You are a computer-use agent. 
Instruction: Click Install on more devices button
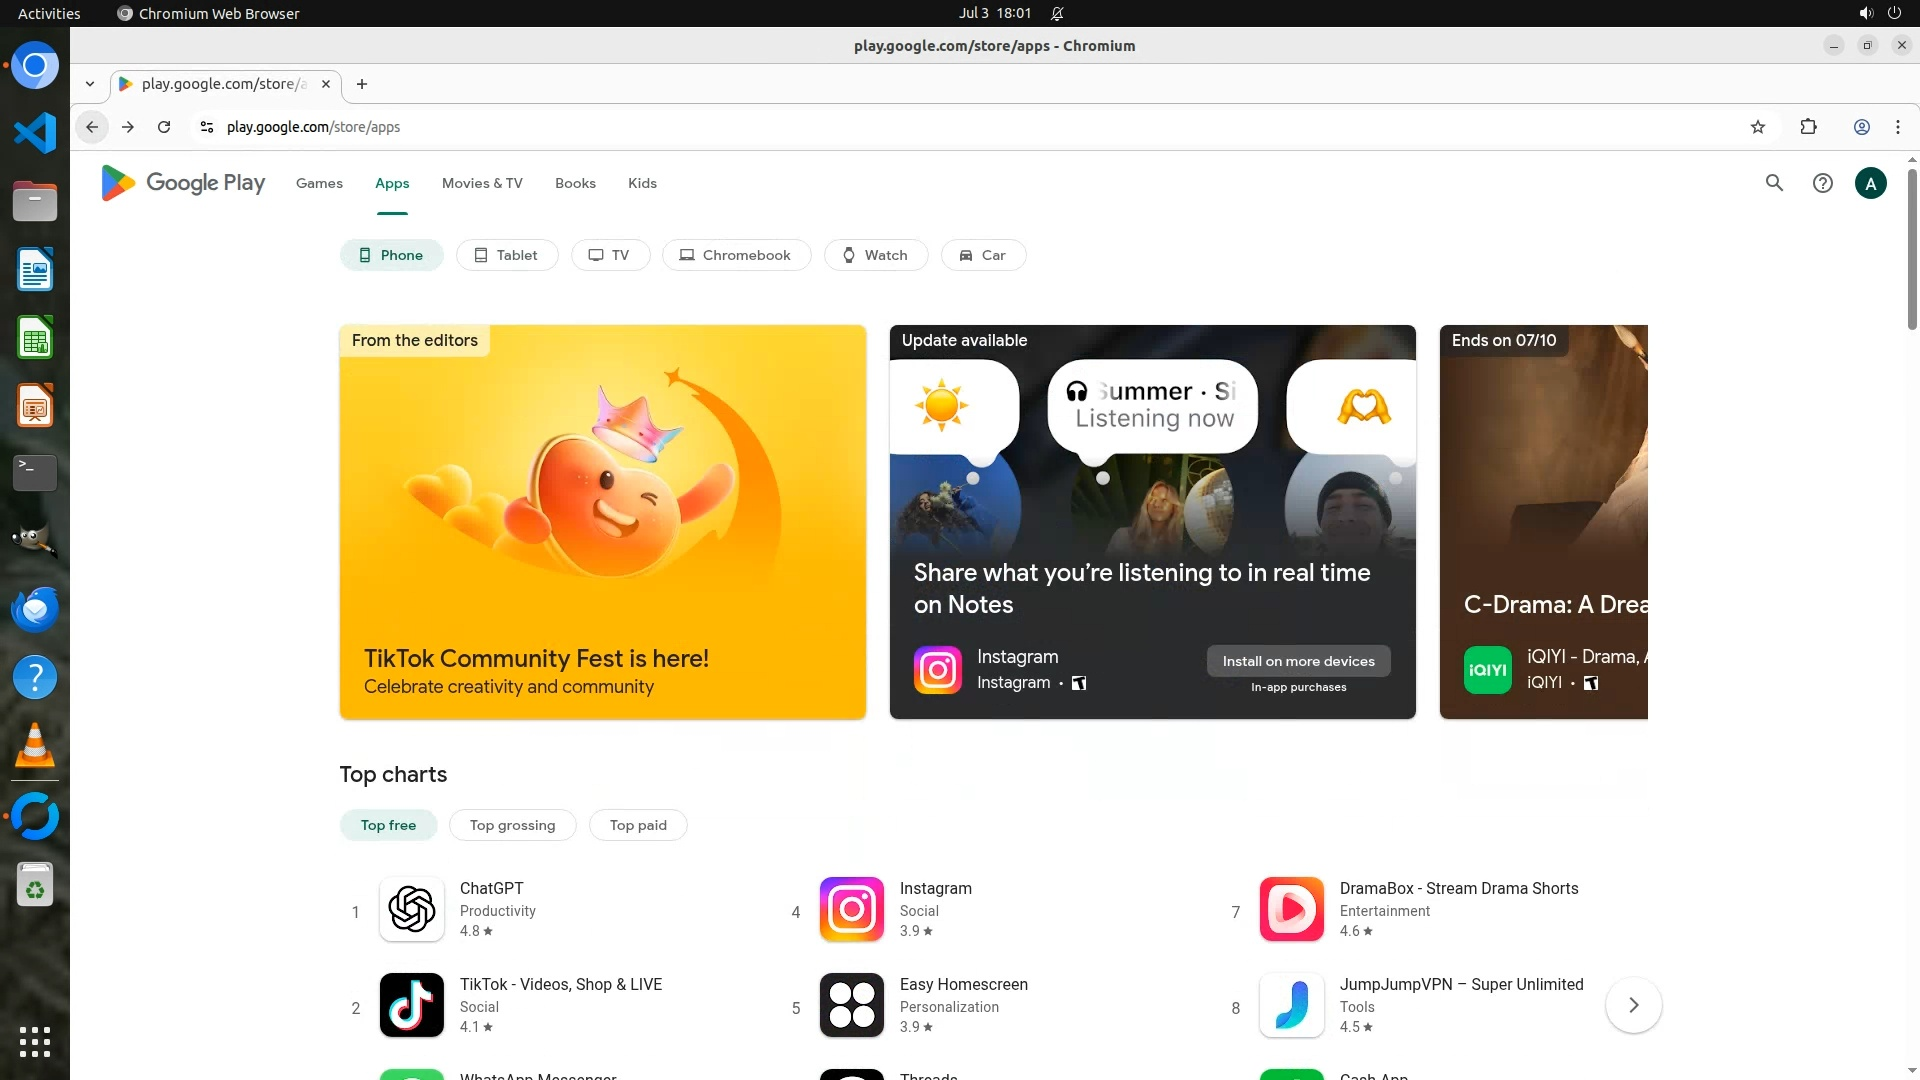click(x=1298, y=661)
